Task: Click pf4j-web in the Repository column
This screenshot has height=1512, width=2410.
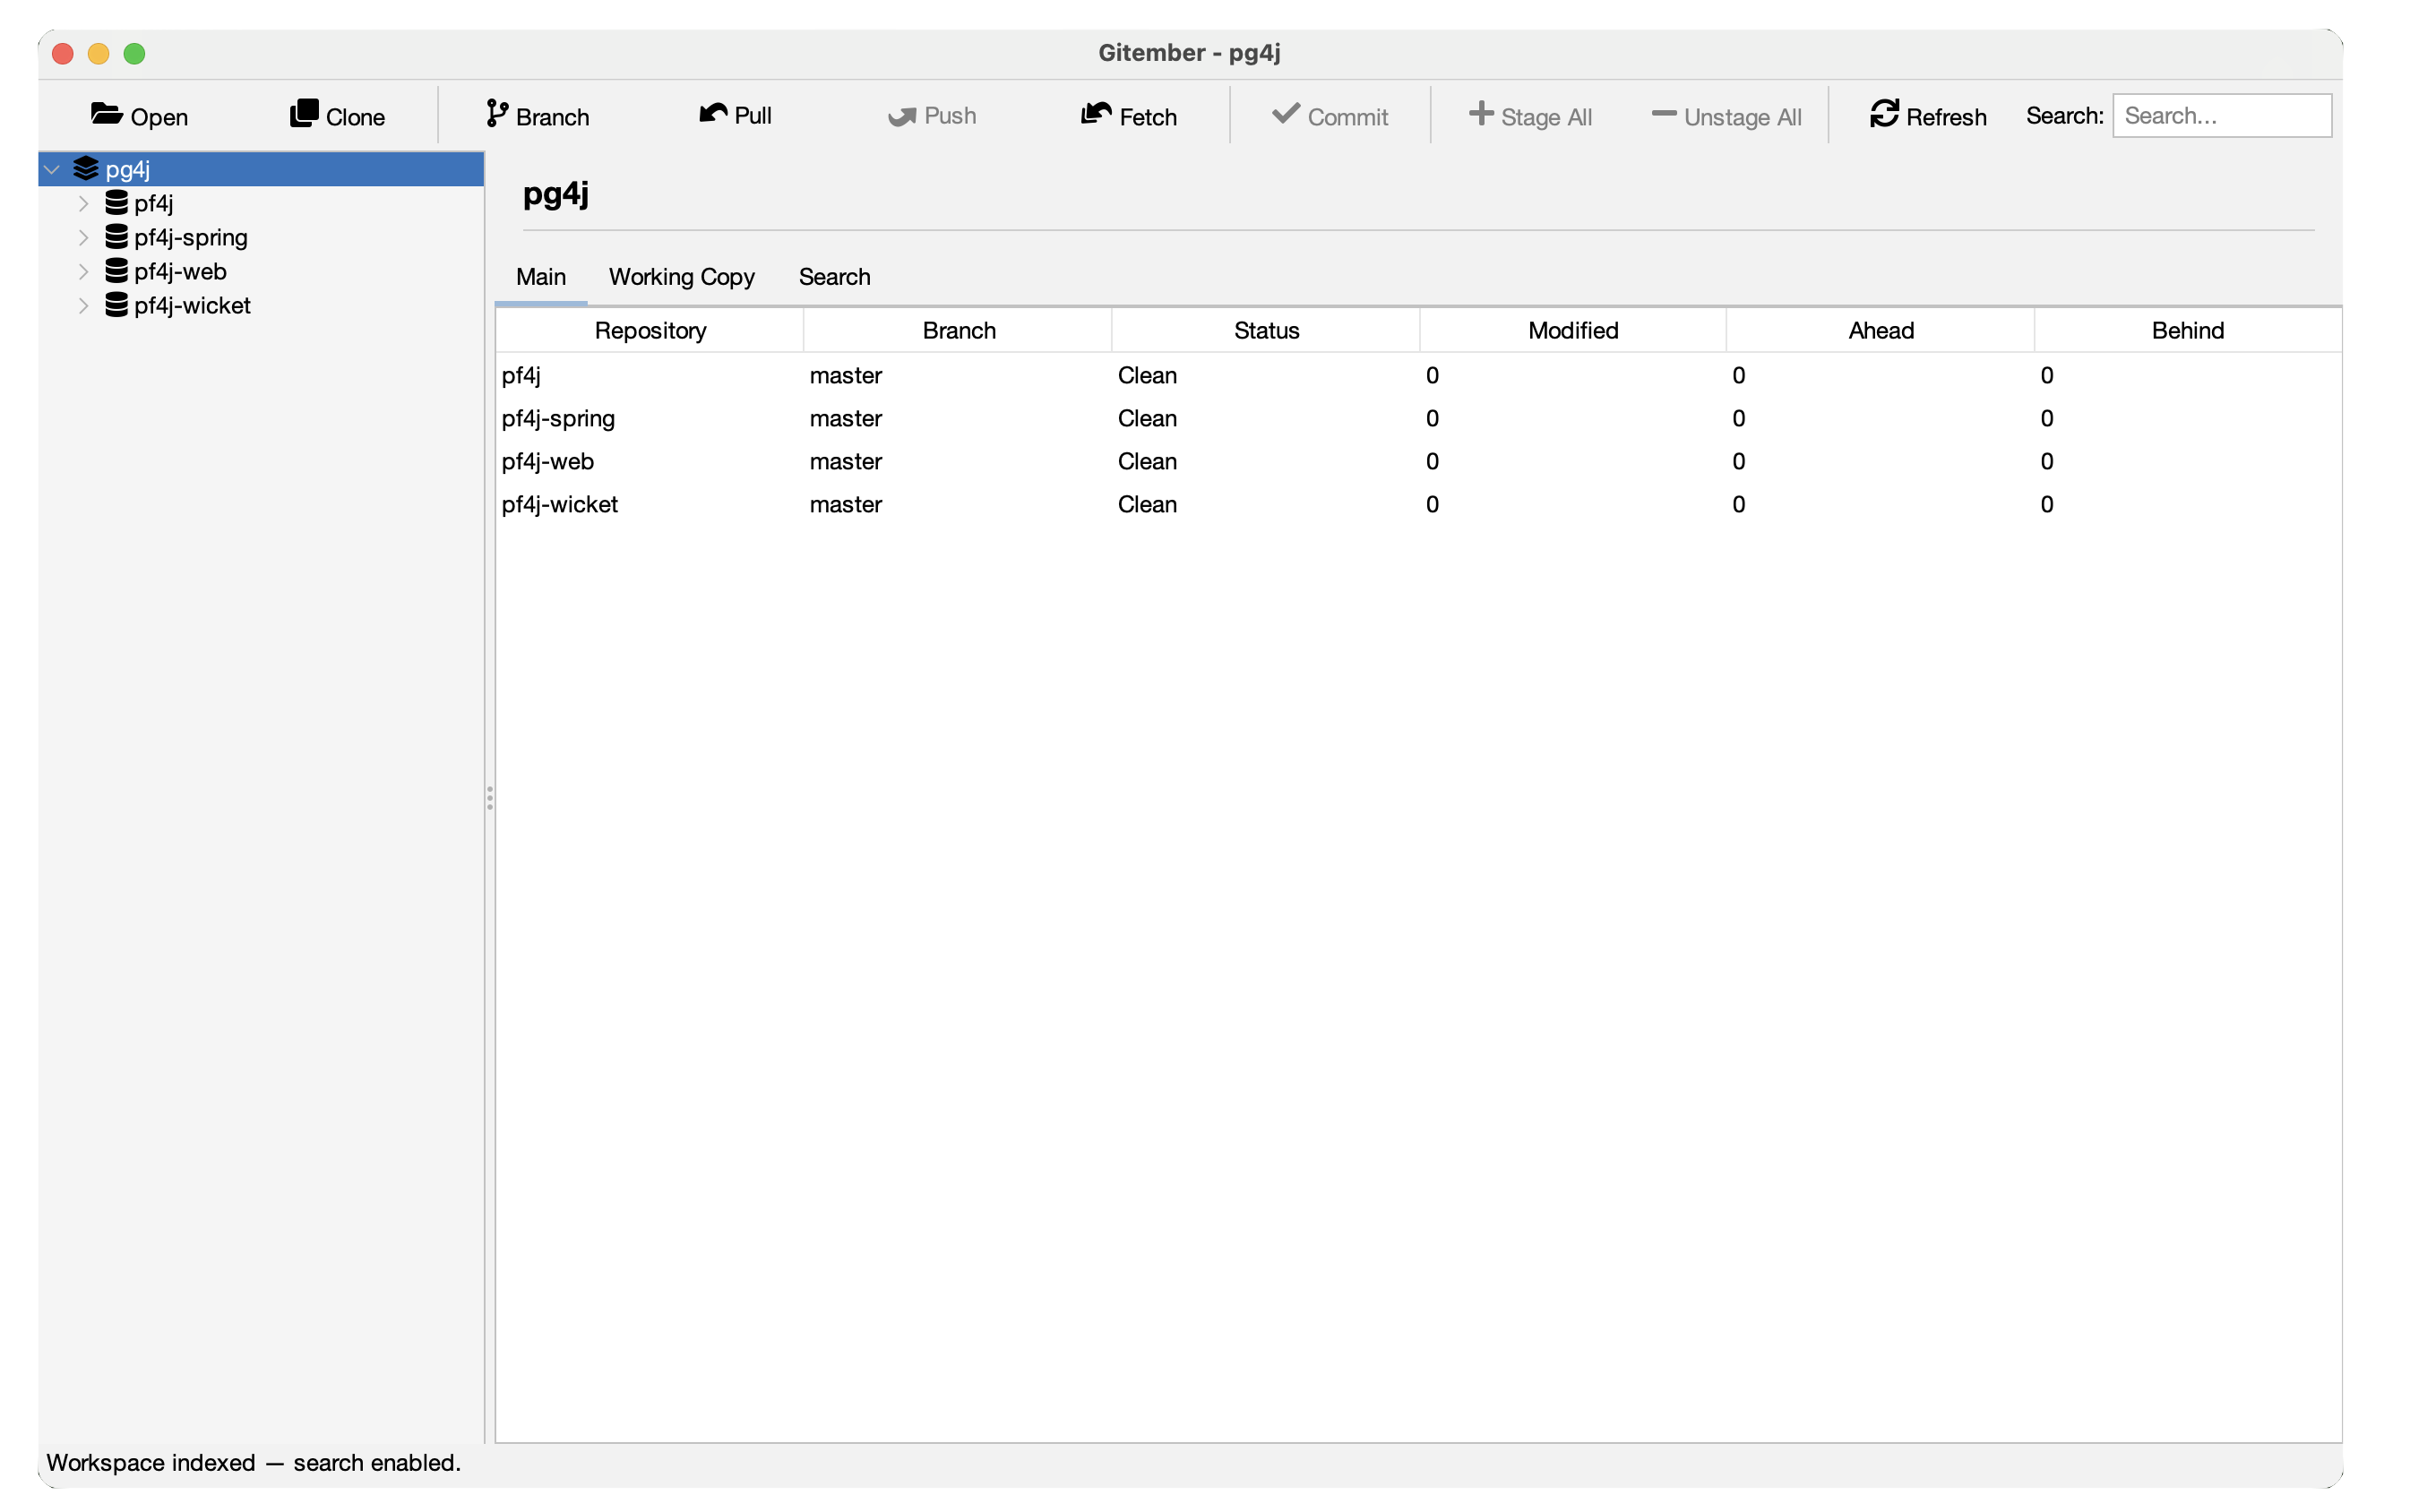Action: pos(650,461)
